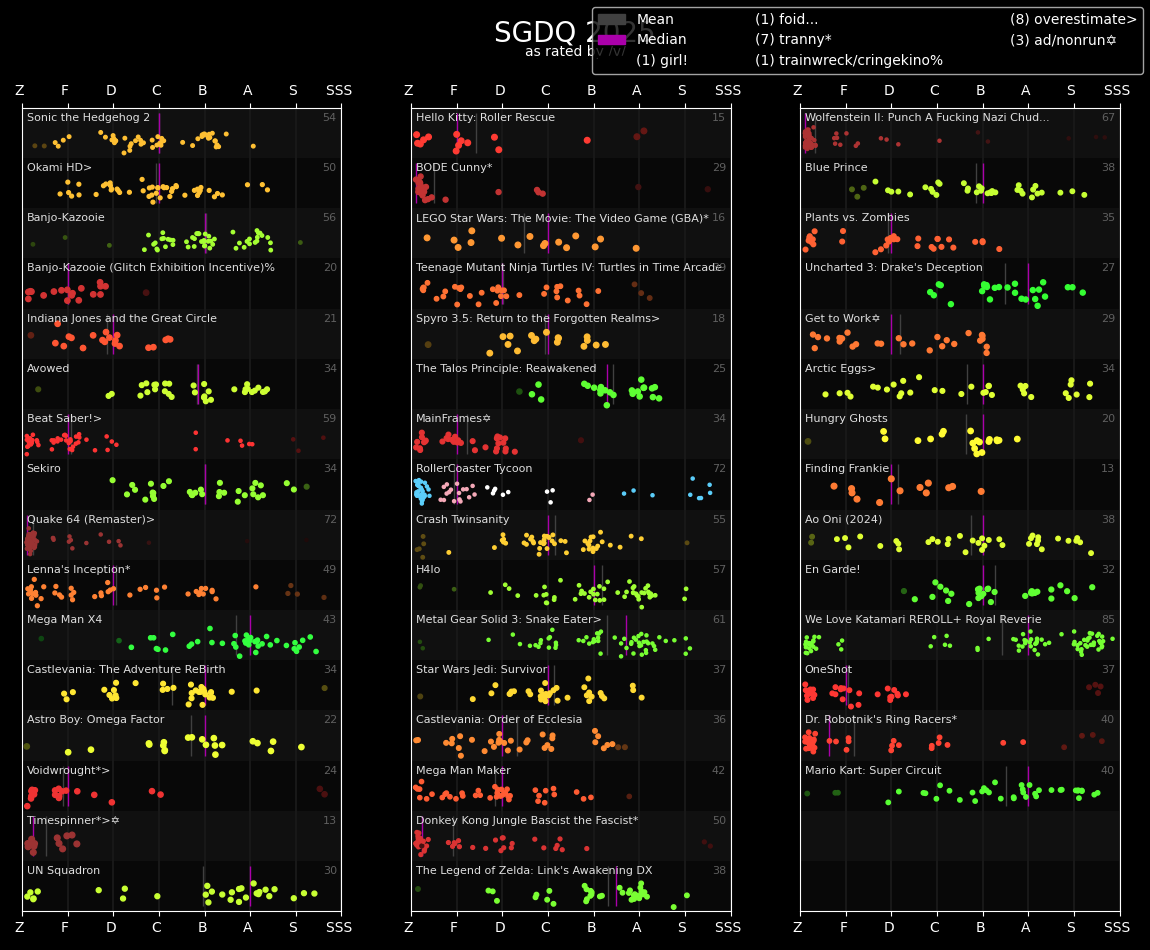Click 'Spyro 3.5: Return to the Forgotten Realms>'

click(538, 318)
